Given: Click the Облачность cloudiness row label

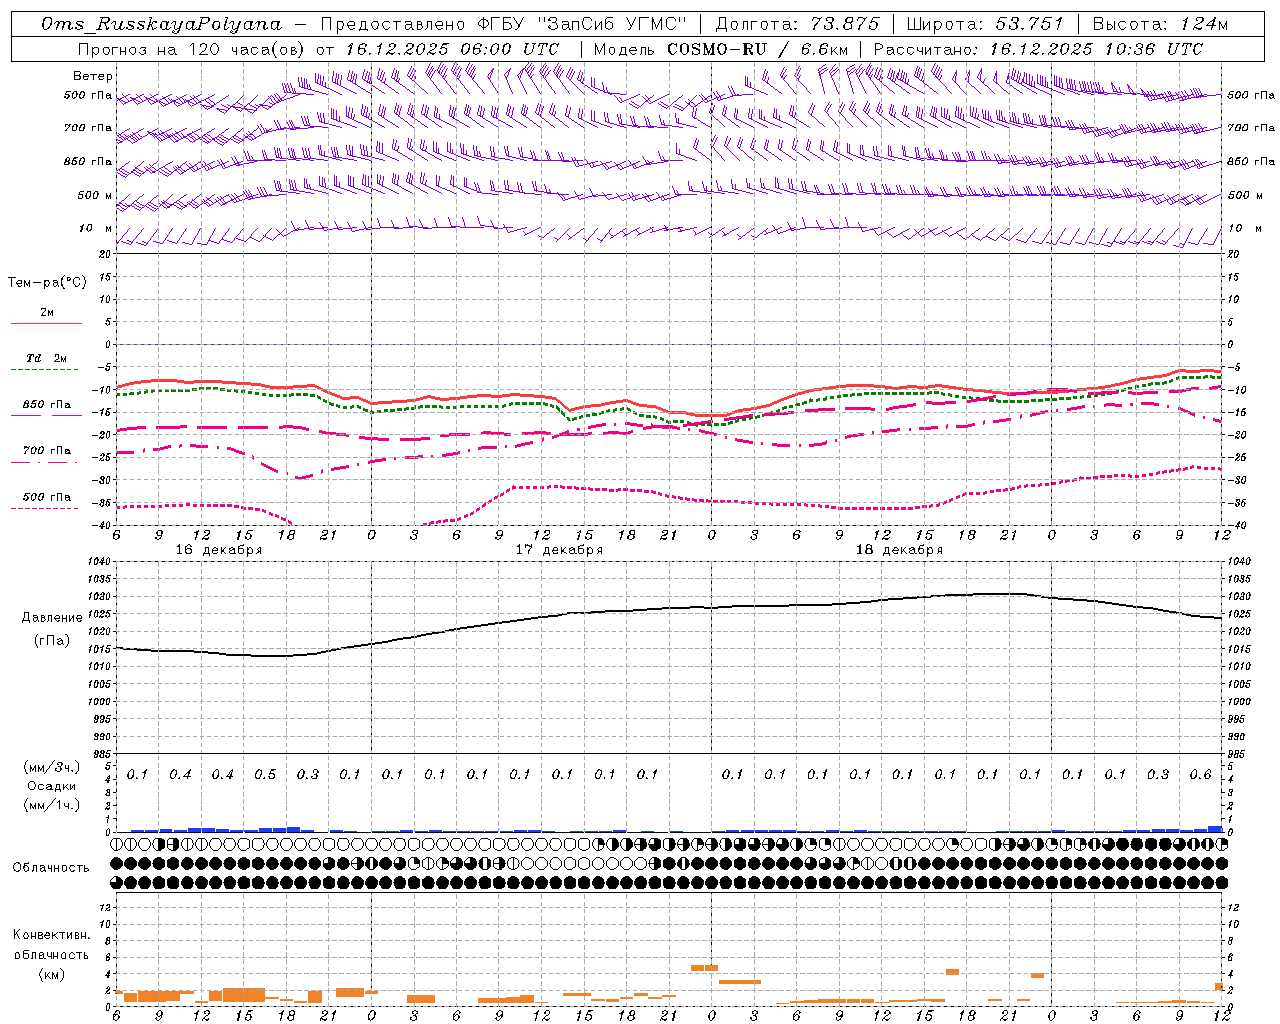Looking at the screenshot, I should (50, 868).
